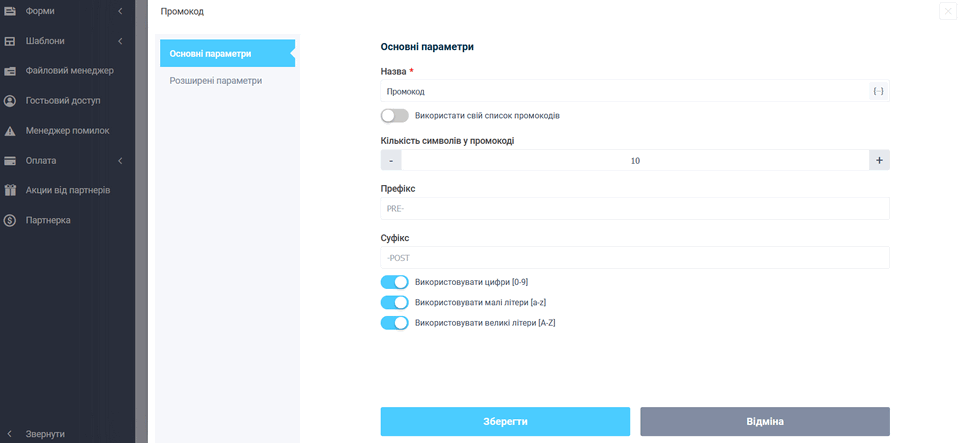Screen dimensions: 959x443
Task: Click the Guest Access user icon
Action: [x=10, y=101]
